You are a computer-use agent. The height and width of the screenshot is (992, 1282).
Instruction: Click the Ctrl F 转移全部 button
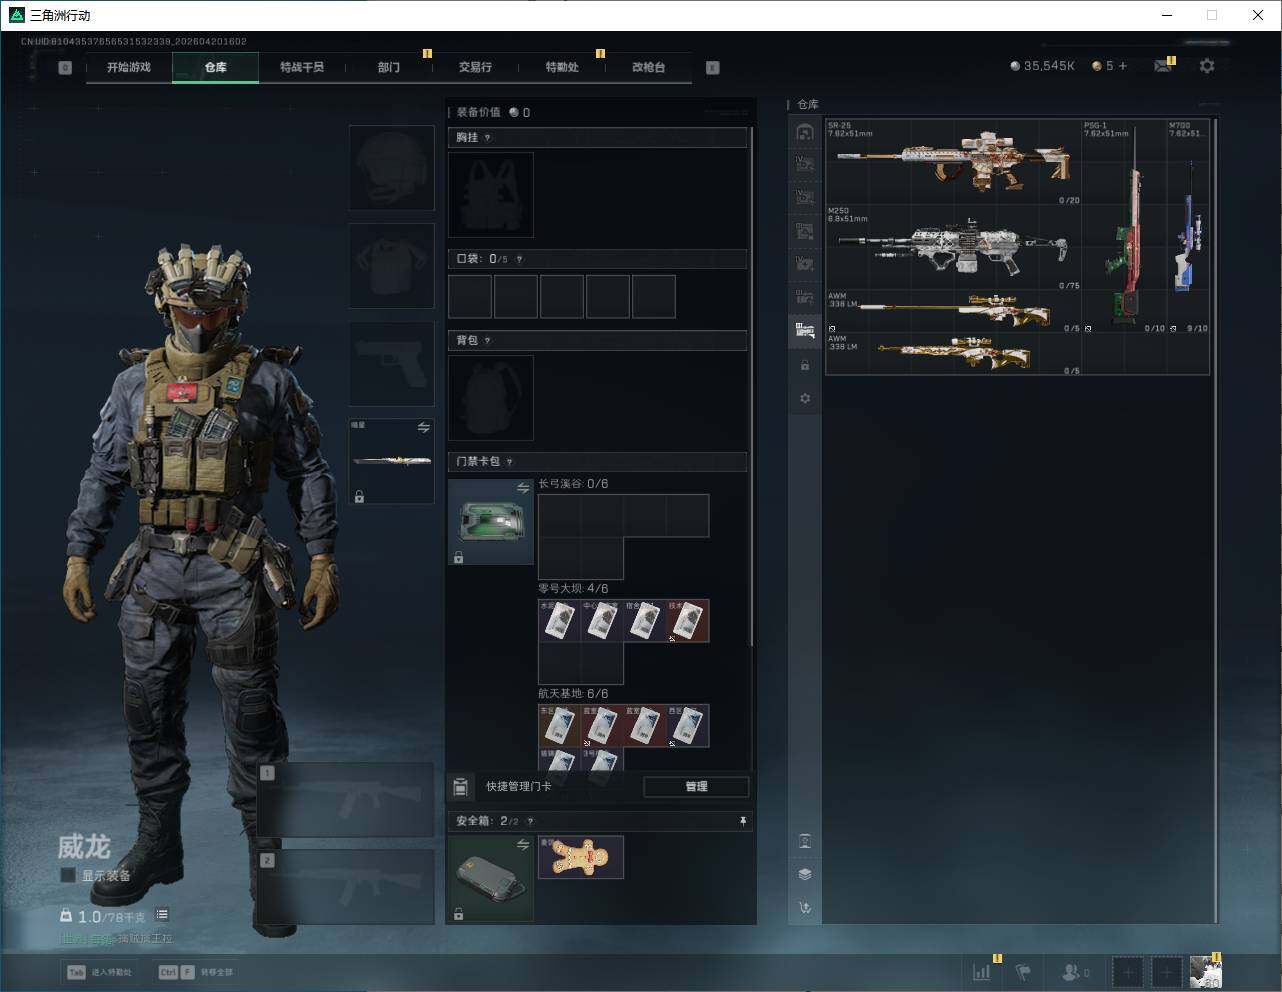tap(196, 972)
